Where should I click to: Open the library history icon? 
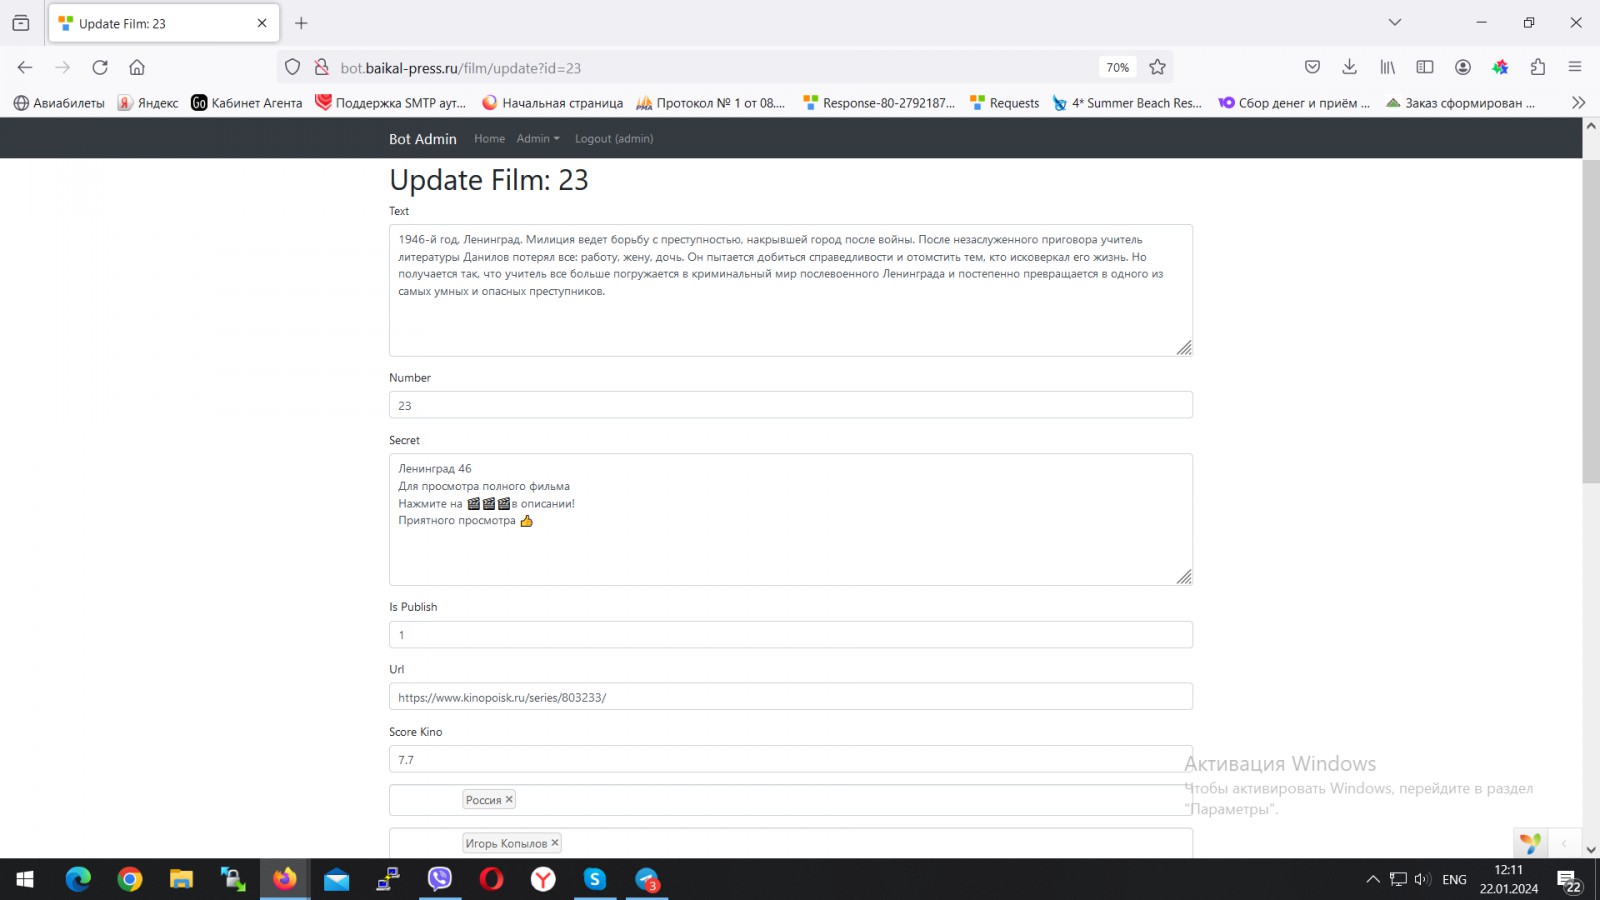click(1387, 67)
